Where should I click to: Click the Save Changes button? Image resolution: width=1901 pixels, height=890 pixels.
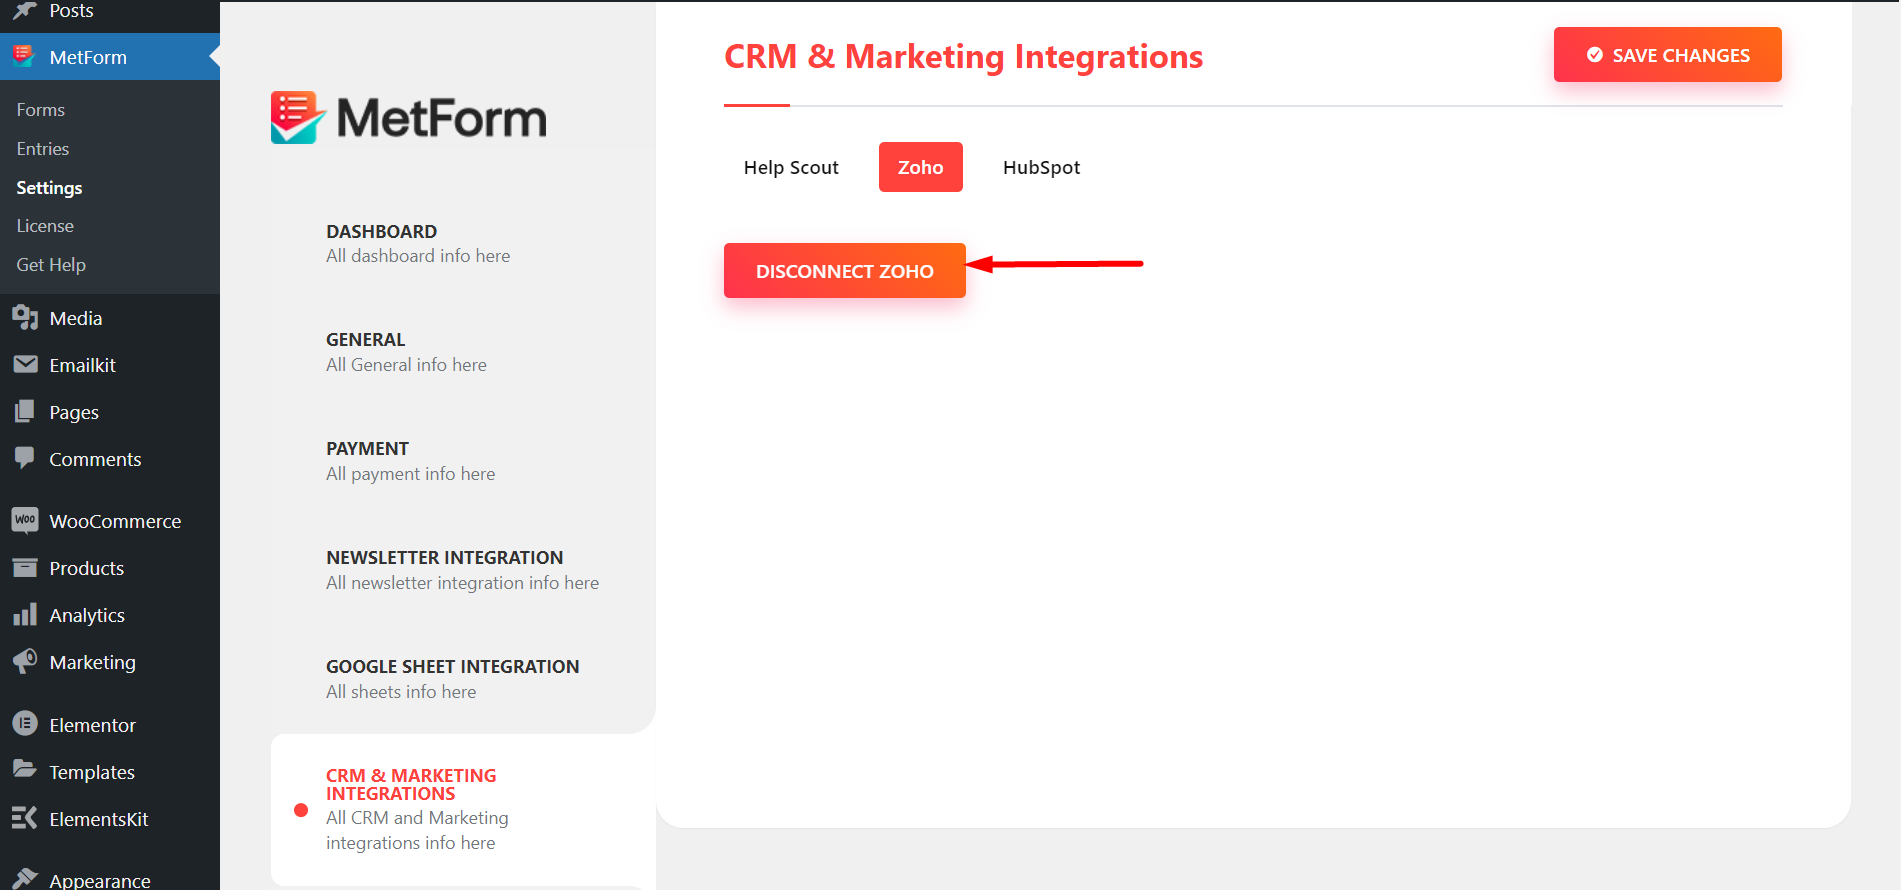[1668, 55]
